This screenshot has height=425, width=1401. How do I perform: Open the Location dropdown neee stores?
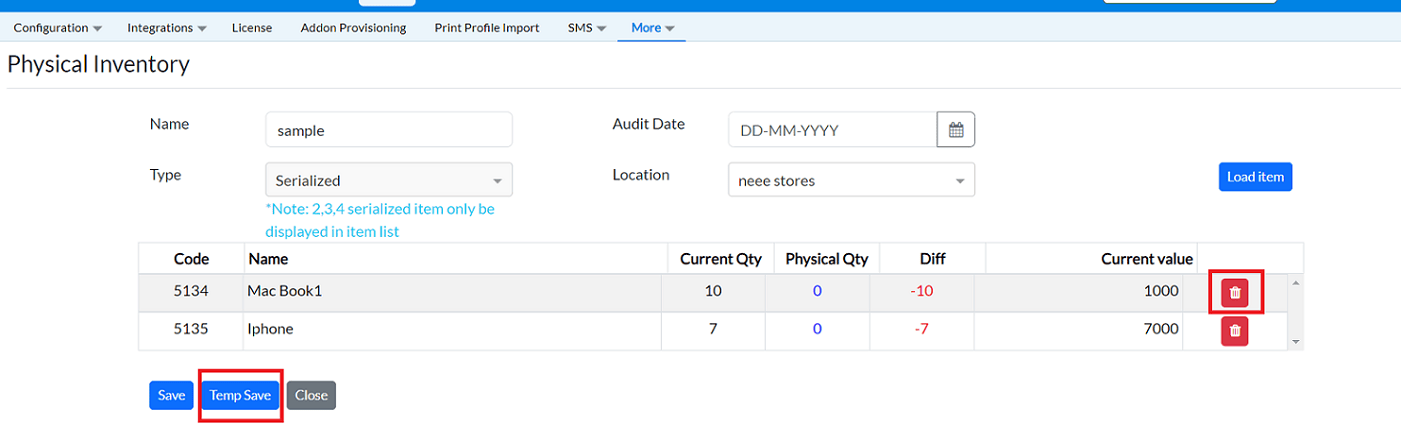pyautogui.click(x=850, y=181)
